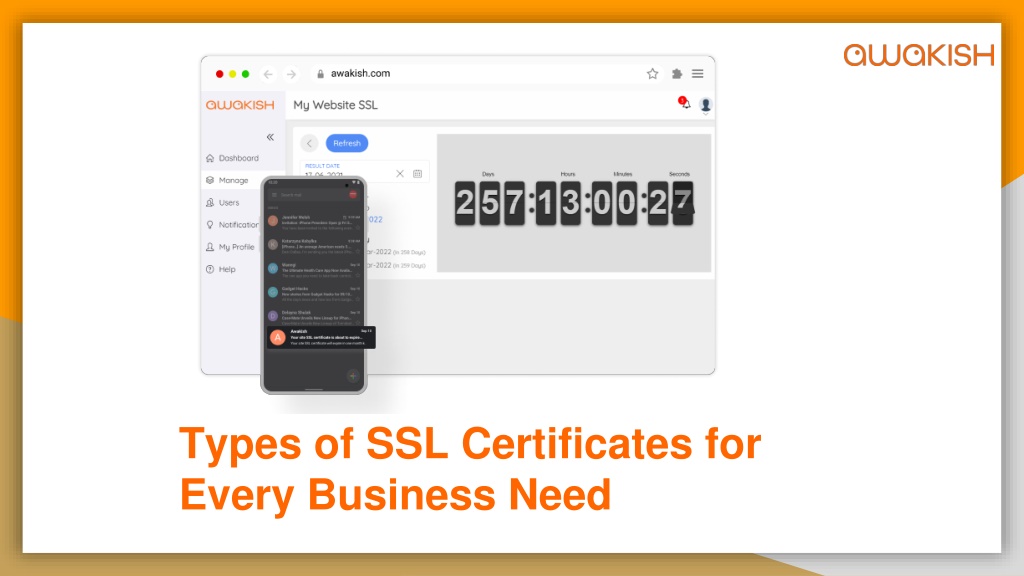
Task: Tap the orange 'A' Awakish sender avatar
Action: [x=278, y=337]
